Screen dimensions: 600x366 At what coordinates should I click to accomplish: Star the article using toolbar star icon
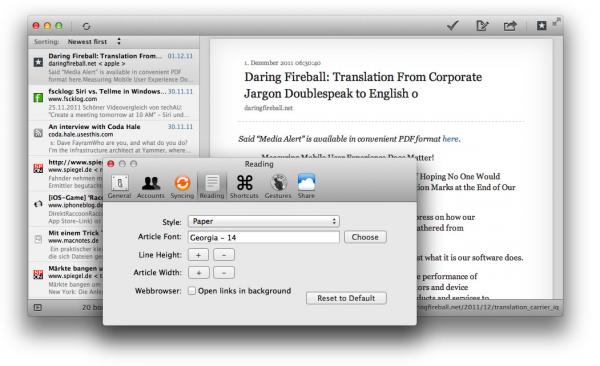pos(541,26)
